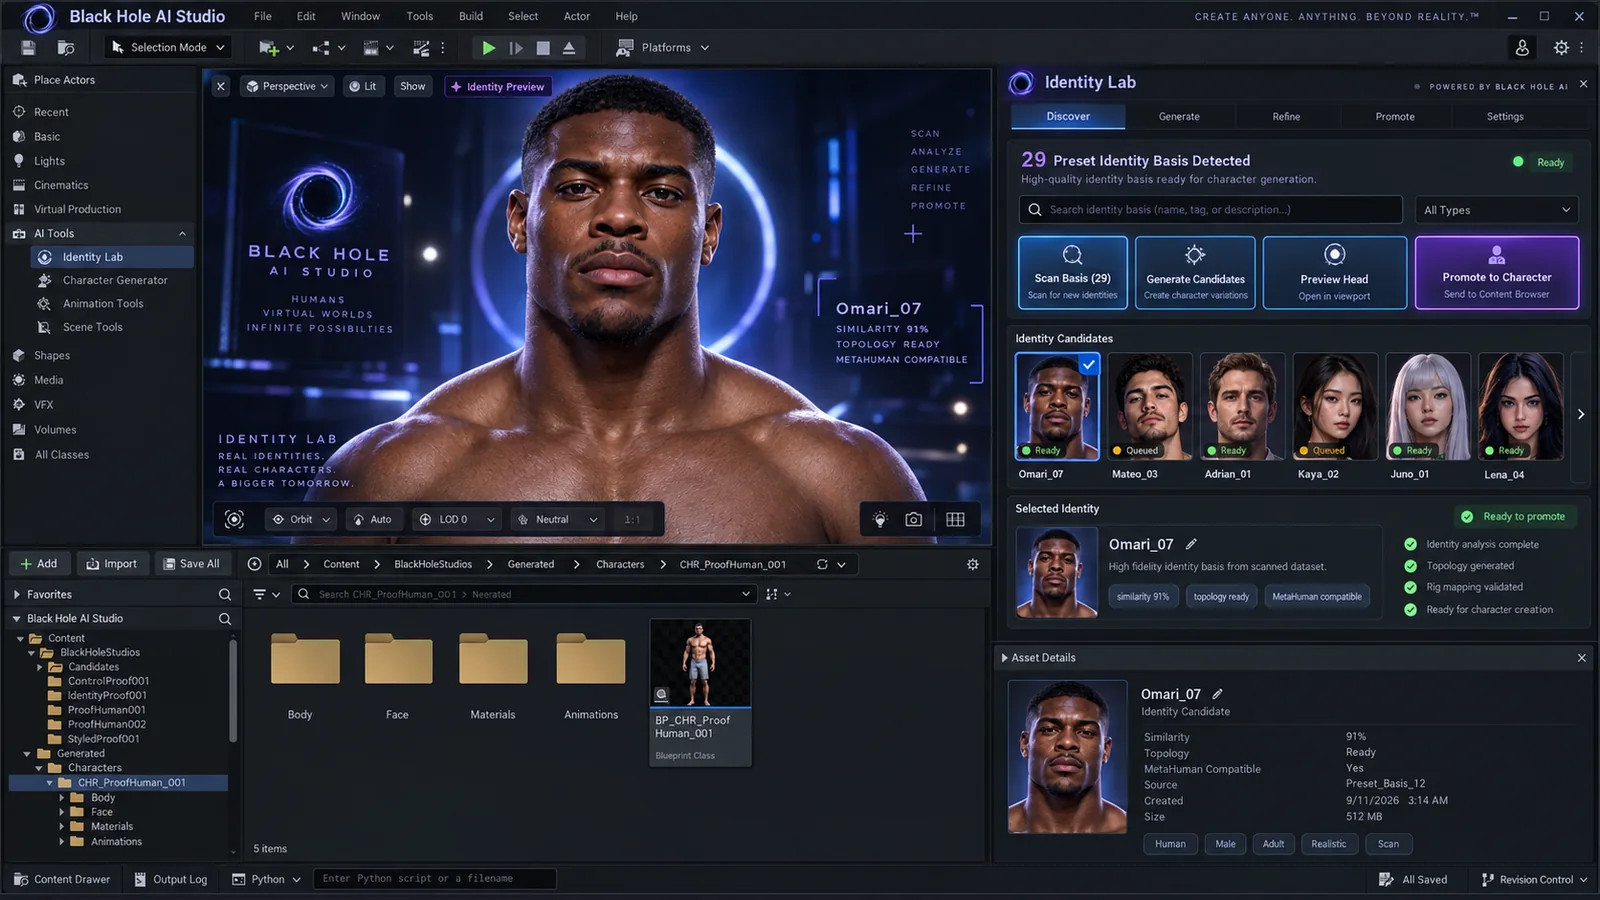
Task: Open the Tools menu
Action: [x=420, y=16]
